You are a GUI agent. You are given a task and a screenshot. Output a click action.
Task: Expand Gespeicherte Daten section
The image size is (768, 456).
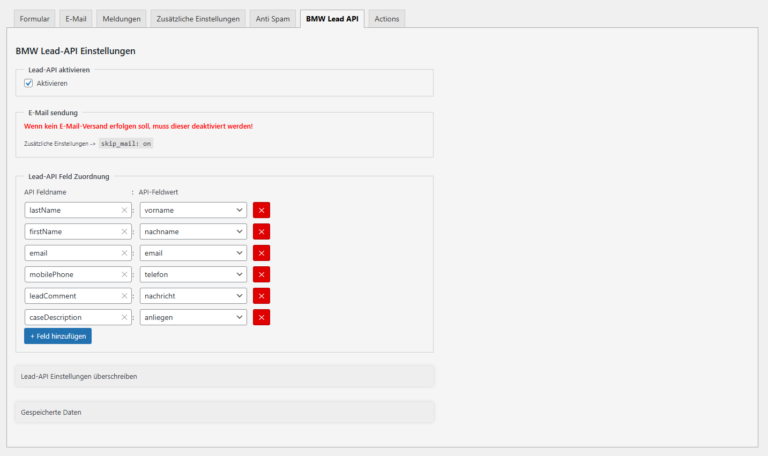(x=224, y=412)
